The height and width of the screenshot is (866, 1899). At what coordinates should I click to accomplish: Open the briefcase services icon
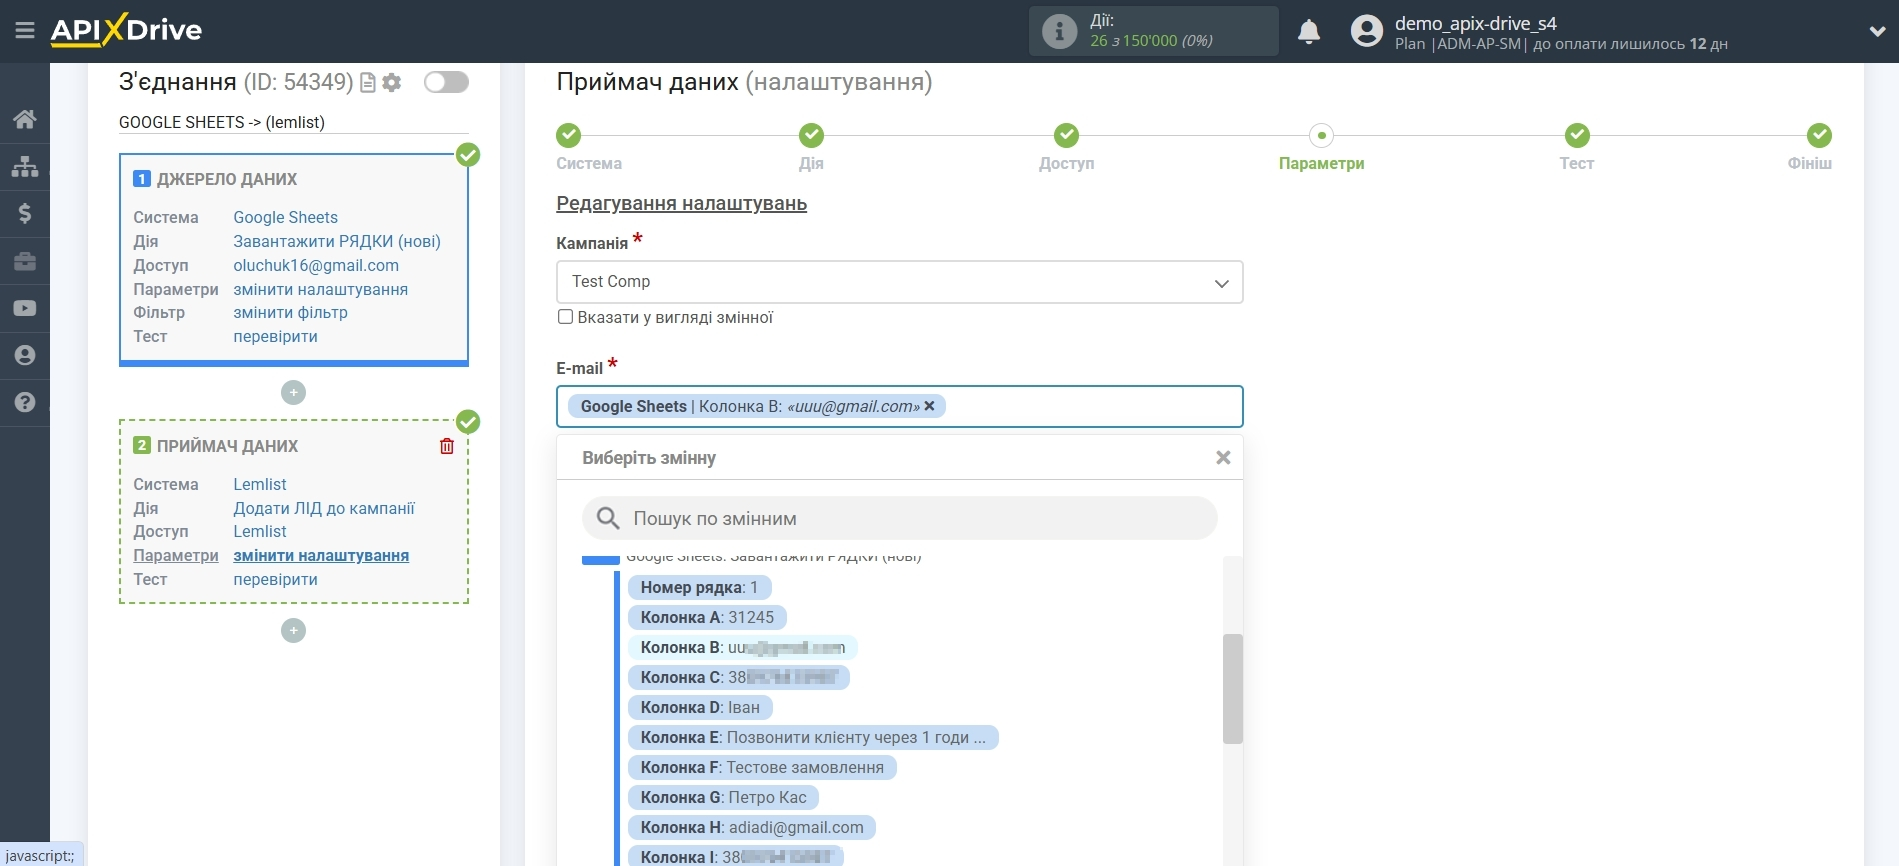point(25,261)
